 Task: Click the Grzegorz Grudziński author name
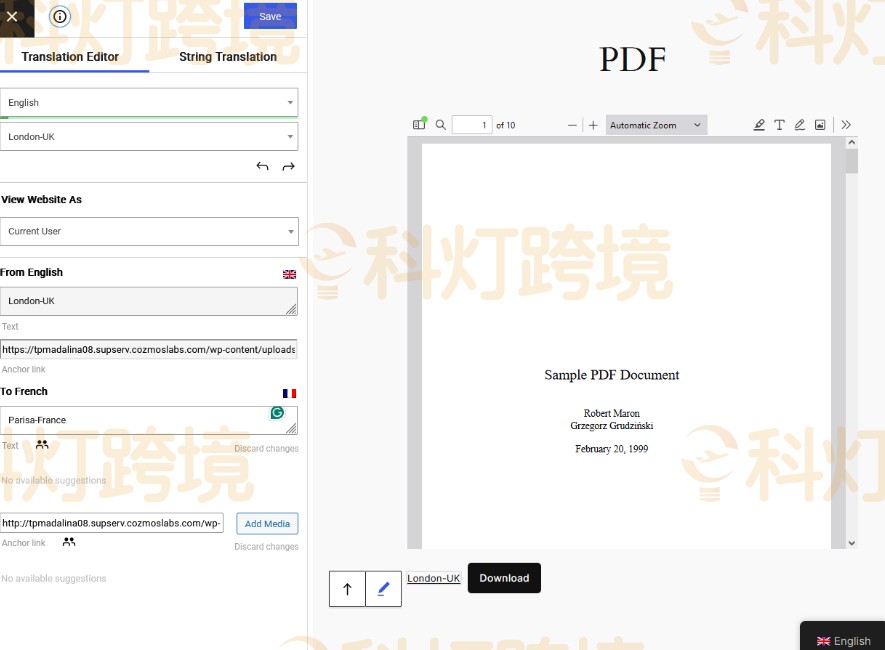tap(611, 426)
